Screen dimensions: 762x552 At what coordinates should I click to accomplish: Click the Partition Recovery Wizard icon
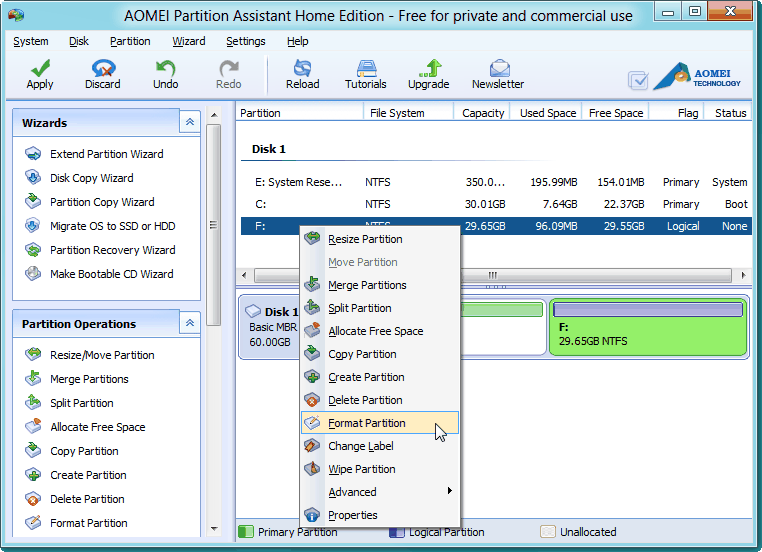point(33,250)
